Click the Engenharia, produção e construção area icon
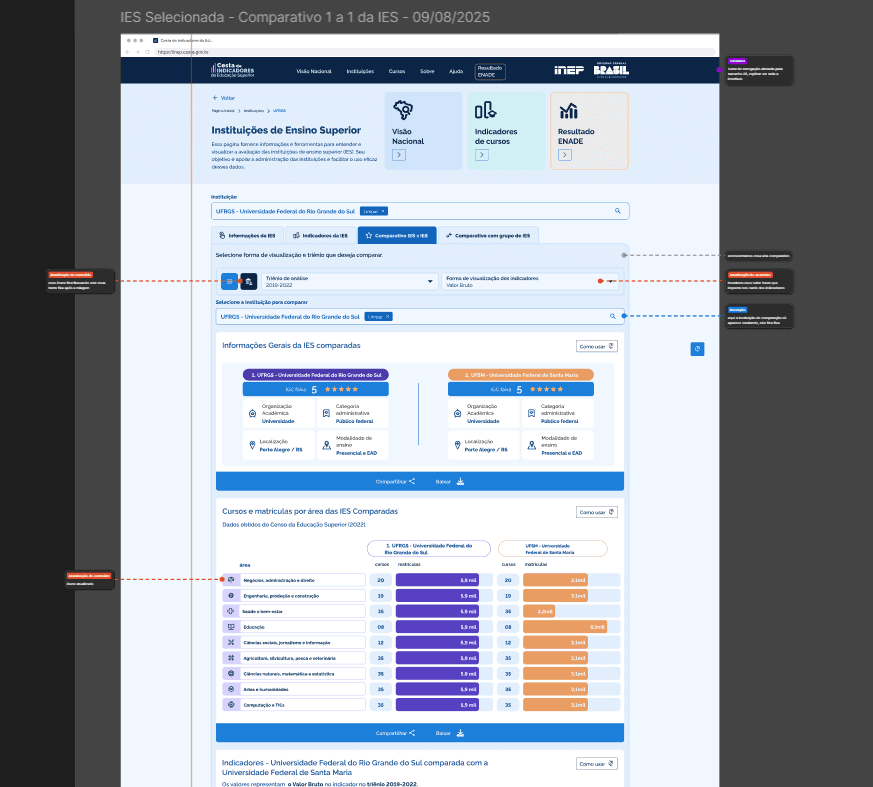Viewport: 873px width, 787px height. (231, 596)
